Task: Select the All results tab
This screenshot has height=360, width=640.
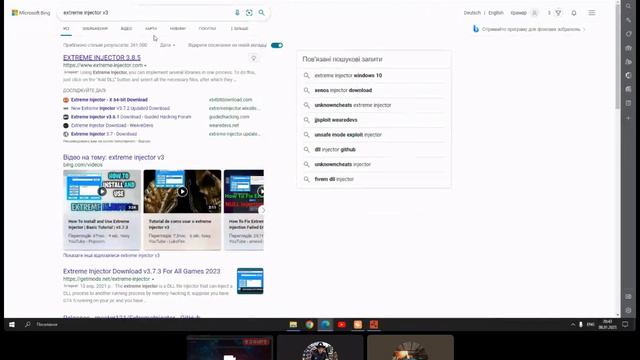Action: pyautogui.click(x=66, y=29)
